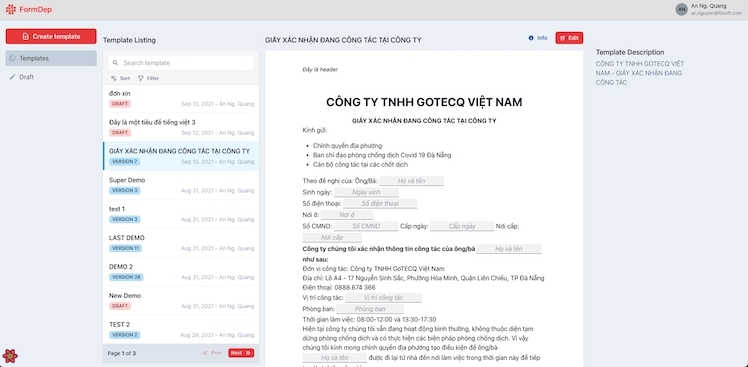Focus the Search template field
The width and height of the screenshot is (748, 367).
181,63
